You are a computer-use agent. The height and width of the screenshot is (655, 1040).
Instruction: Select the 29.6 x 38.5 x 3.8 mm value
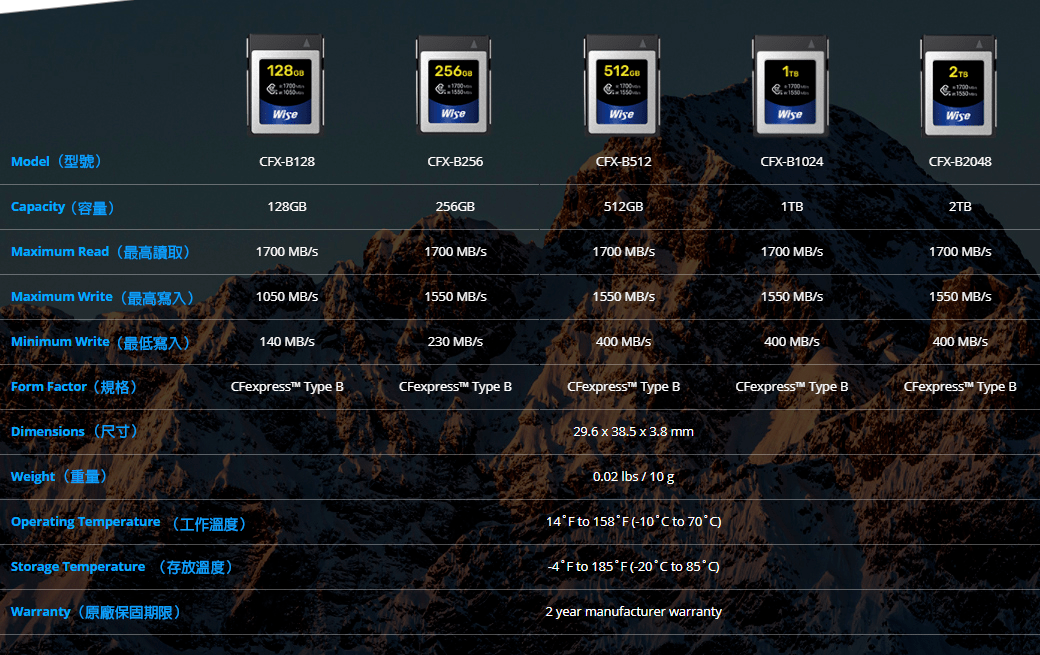click(633, 432)
